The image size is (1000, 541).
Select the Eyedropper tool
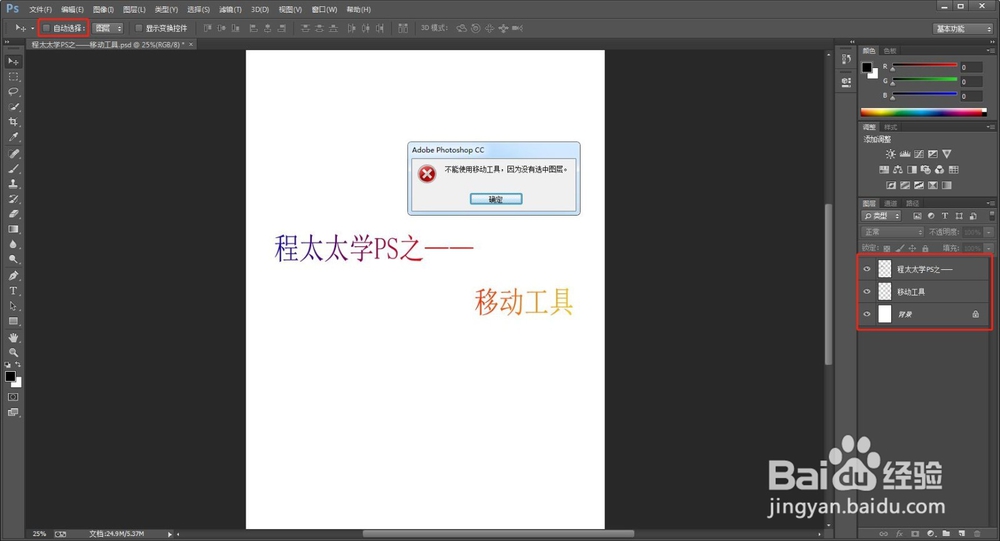coord(13,137)
